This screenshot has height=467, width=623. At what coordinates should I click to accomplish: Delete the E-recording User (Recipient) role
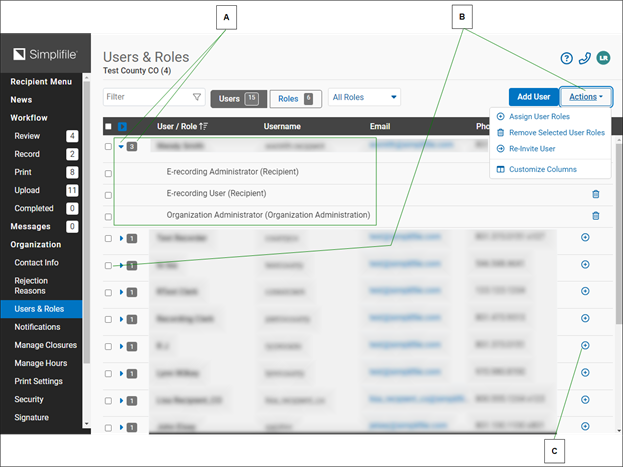(596, 194)
